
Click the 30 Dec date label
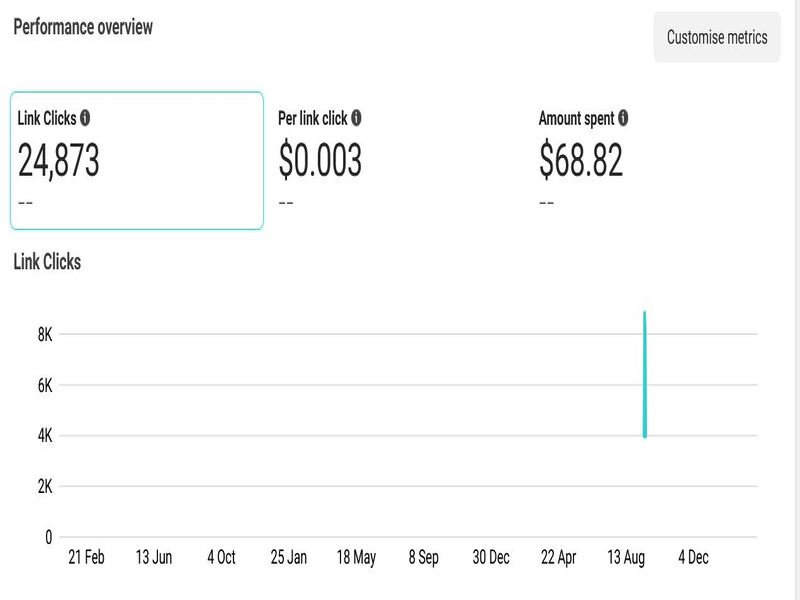tap(491, 558)
